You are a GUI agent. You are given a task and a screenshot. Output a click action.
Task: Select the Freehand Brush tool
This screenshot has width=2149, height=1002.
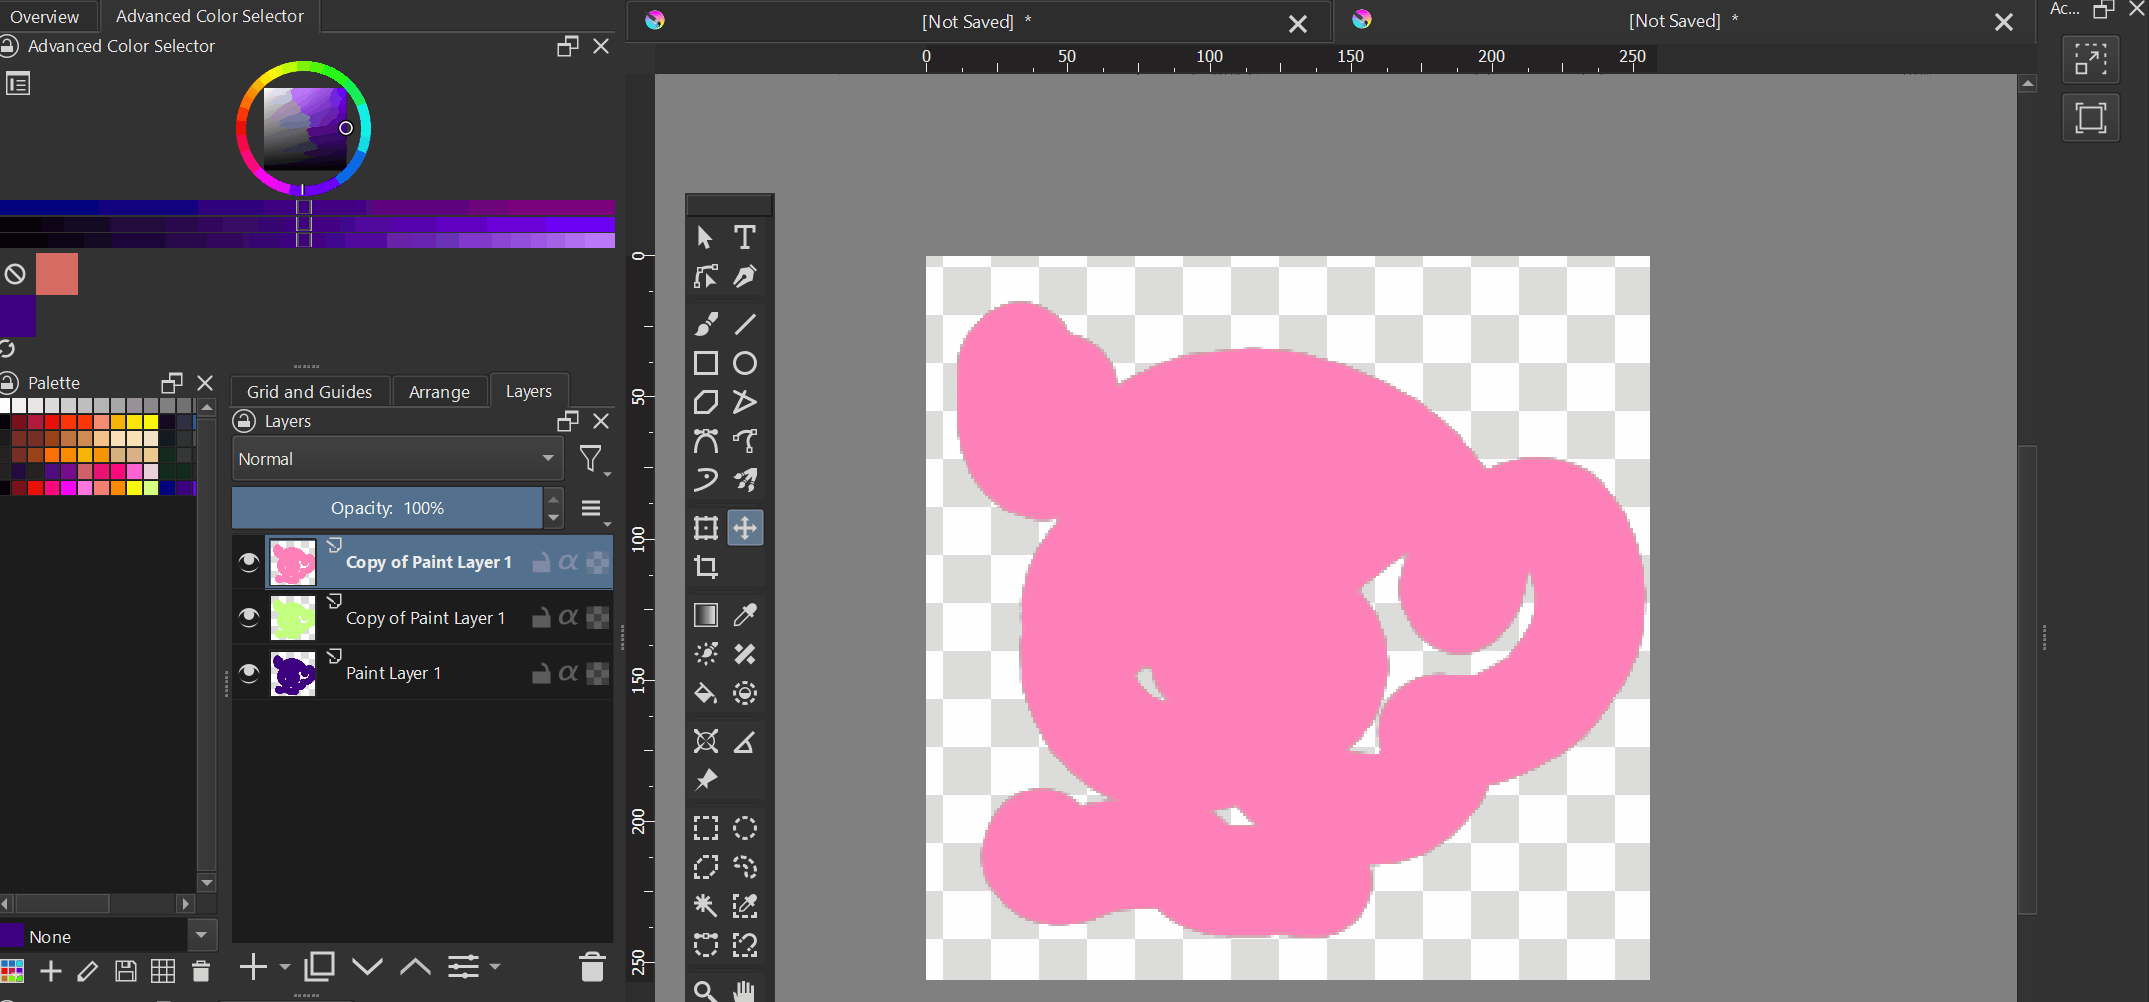[x=705, y=324]
